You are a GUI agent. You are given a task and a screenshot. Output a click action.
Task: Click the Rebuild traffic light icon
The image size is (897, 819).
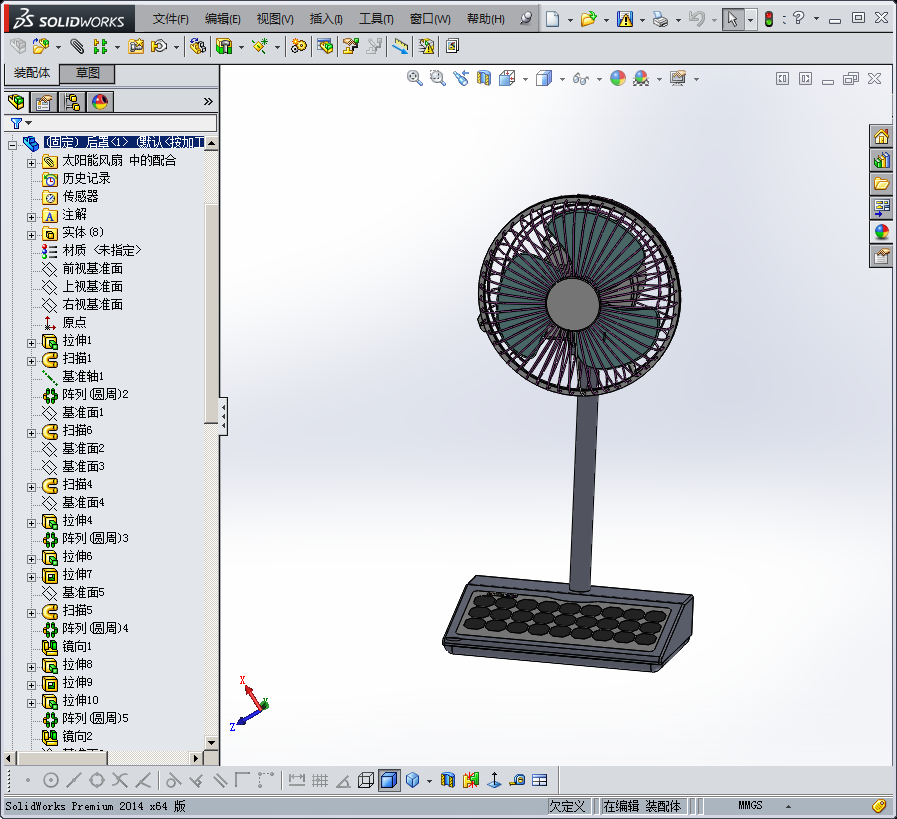click(769, 19)
